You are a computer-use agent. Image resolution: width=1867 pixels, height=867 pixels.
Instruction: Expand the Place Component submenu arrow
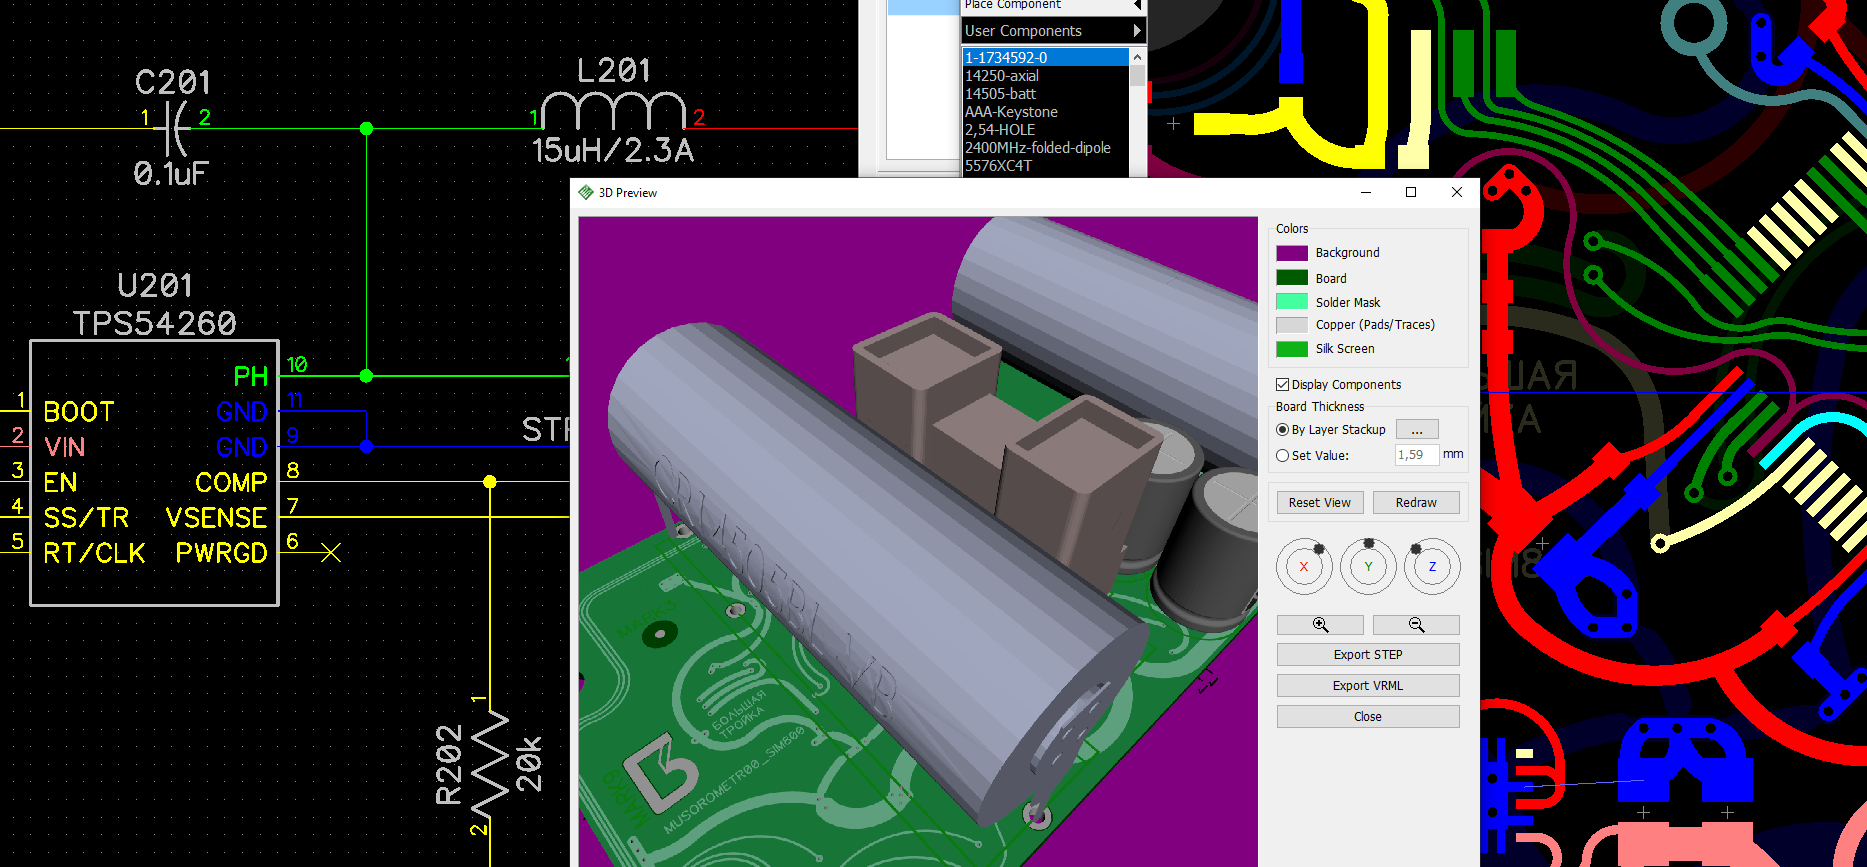click(x=1137, y=5)
